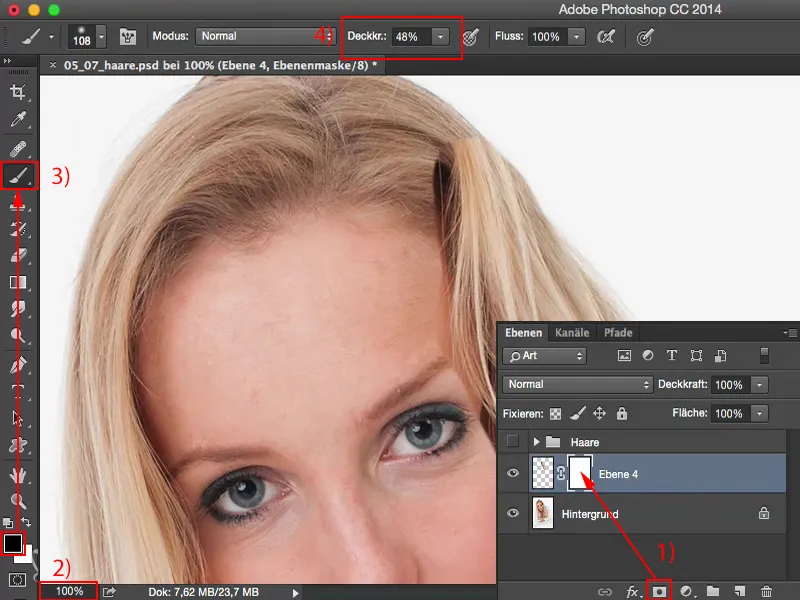Toggle pressure for brush size button
800x600 pixels.
[645, 37]
